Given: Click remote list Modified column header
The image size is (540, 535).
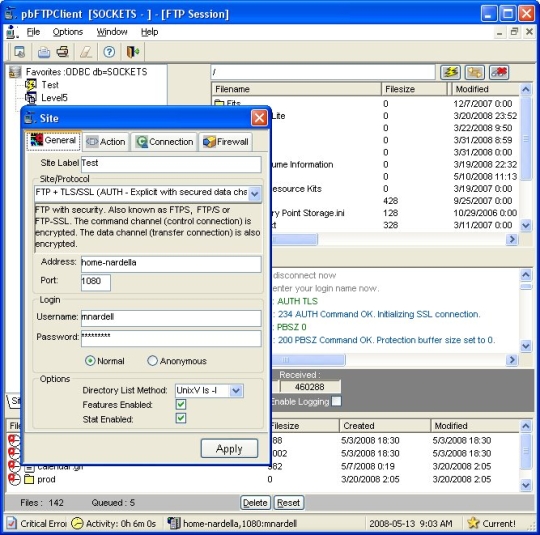Looking at the screenshot, I should click(x=486, y=89).
